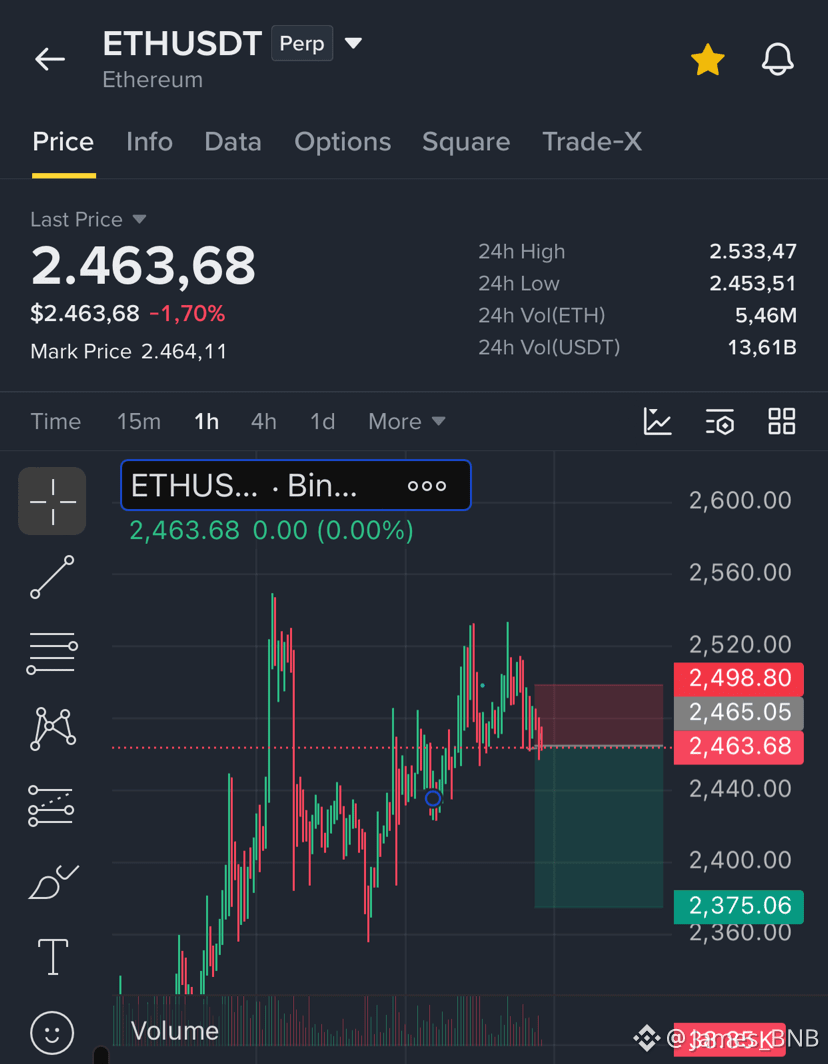828x1064 pixels.
Task: Open the grid layout icon
Action: [x=781, y=421]
